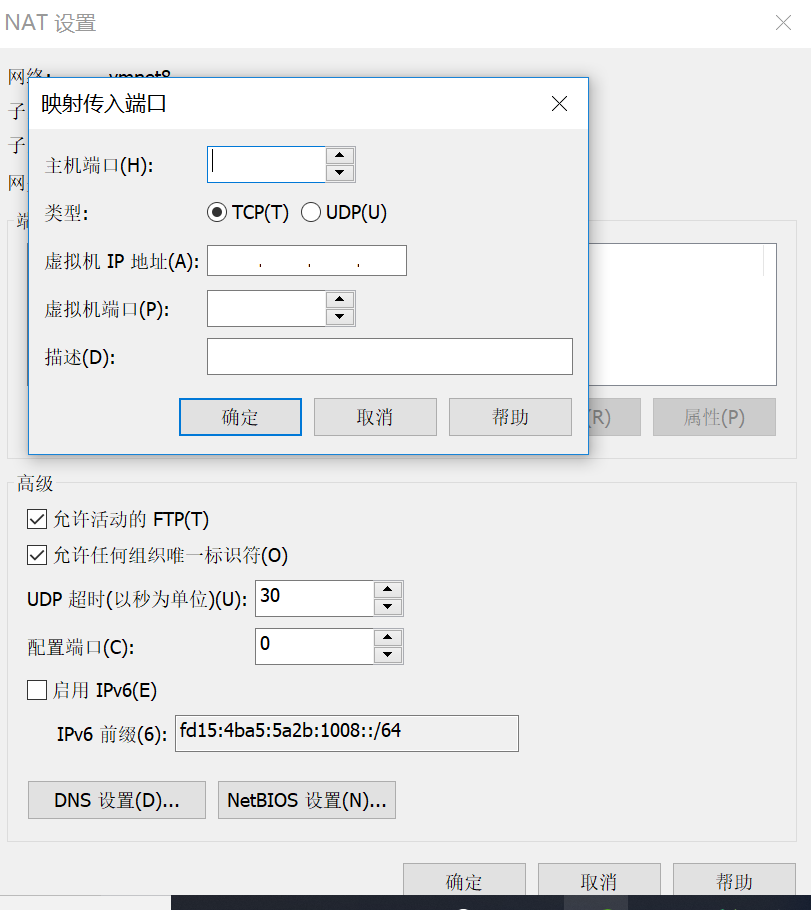Image resolution: width=811 pixels, height=910 pixels.
Task: Cancel the 映射传入端口 dialog
Action: pyautogui.click(x=375, y=417)
